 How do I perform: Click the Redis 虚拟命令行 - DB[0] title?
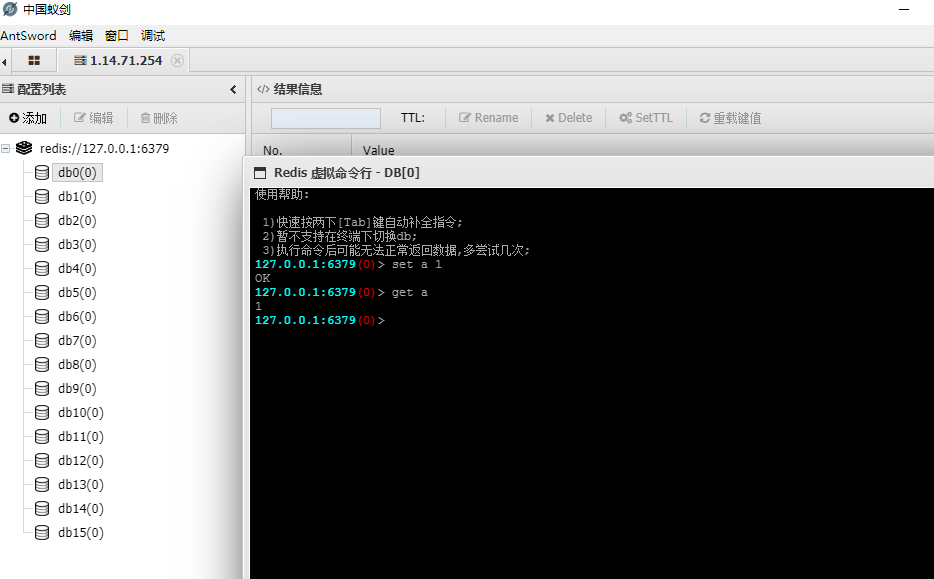347,173
